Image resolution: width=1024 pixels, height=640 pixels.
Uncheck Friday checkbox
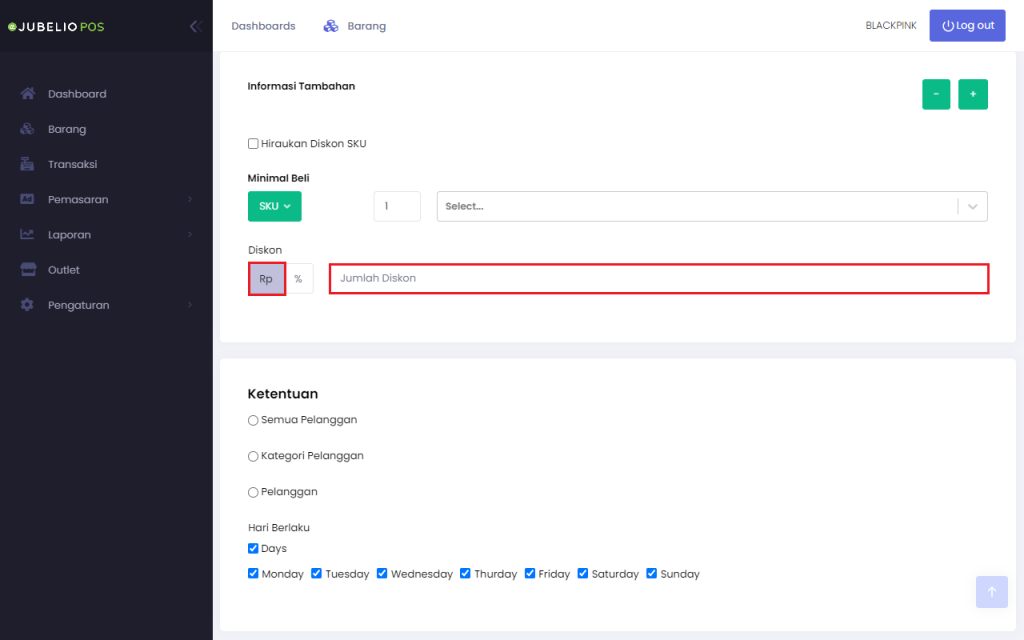click(x=530, y=573)
